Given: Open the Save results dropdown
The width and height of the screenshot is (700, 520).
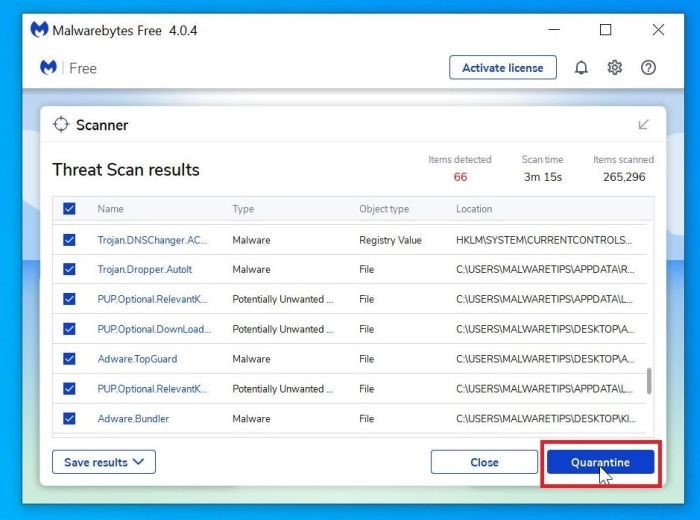Looking at the screenshot, I should (x=104, y=462).
